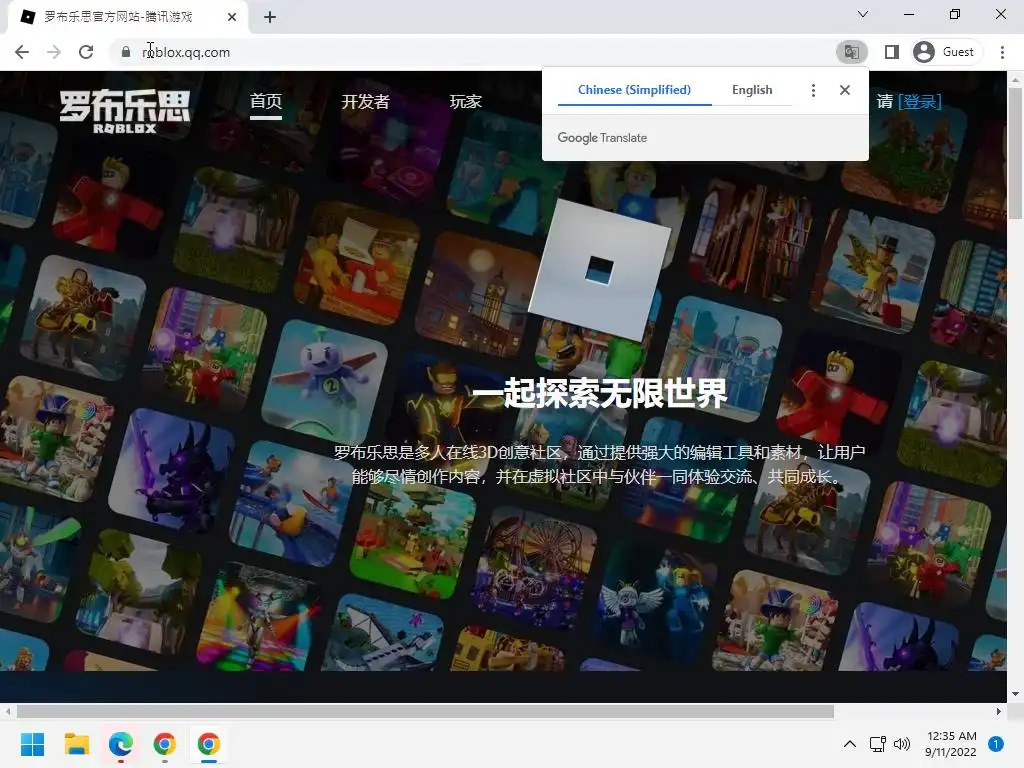1024x768 pixels.
Task: Open a new browser tab
Action: (270, 17)
